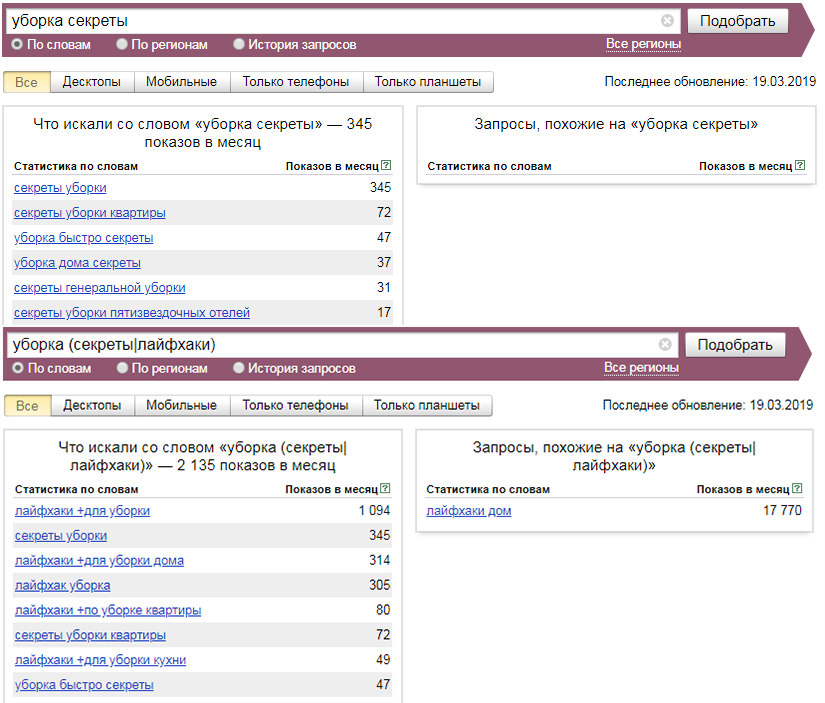This screenshot has width=825, height=703.
Task: Select "По словам" radio in the lower search bar
Action: coord(17,367)
